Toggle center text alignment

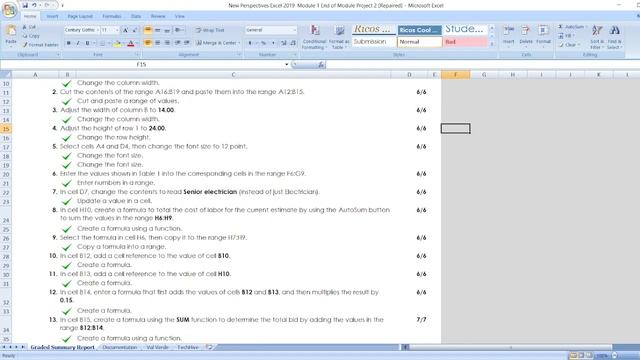[x=158, y=43]
